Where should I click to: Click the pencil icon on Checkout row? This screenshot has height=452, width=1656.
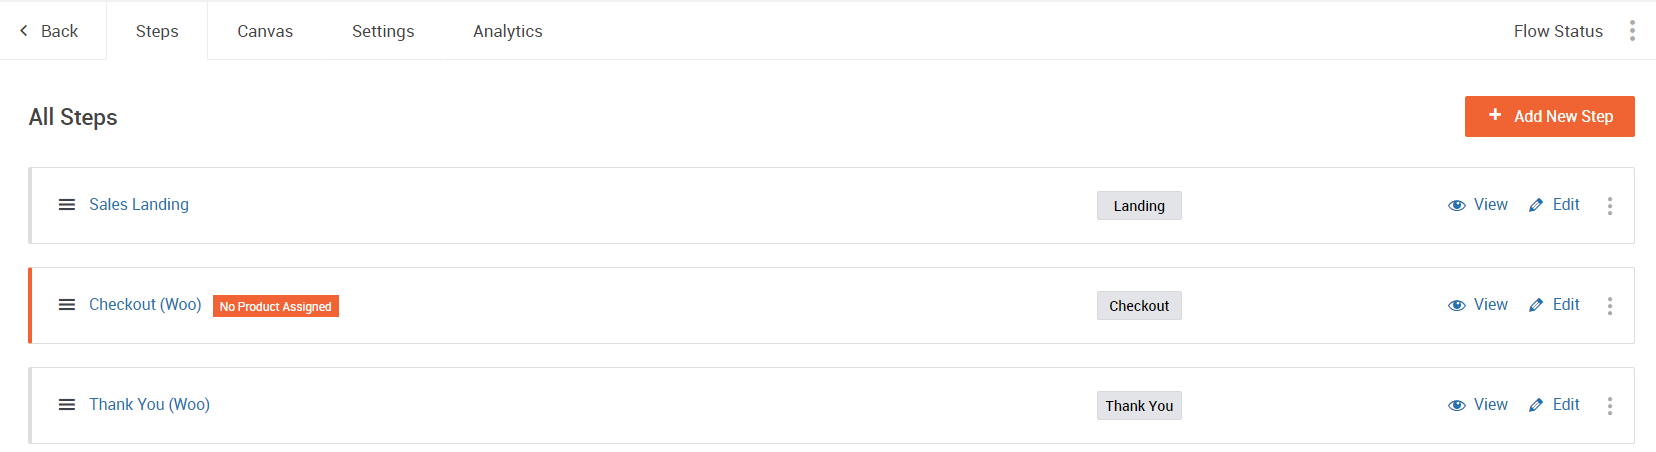click(x=1536, y=305)
